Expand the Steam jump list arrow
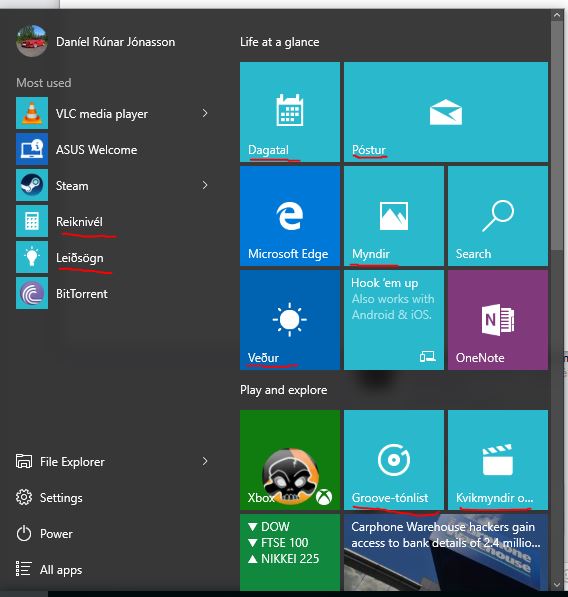The width and height of the screenshot is (568, 597). pyautogui.click(x=205, y=185)
